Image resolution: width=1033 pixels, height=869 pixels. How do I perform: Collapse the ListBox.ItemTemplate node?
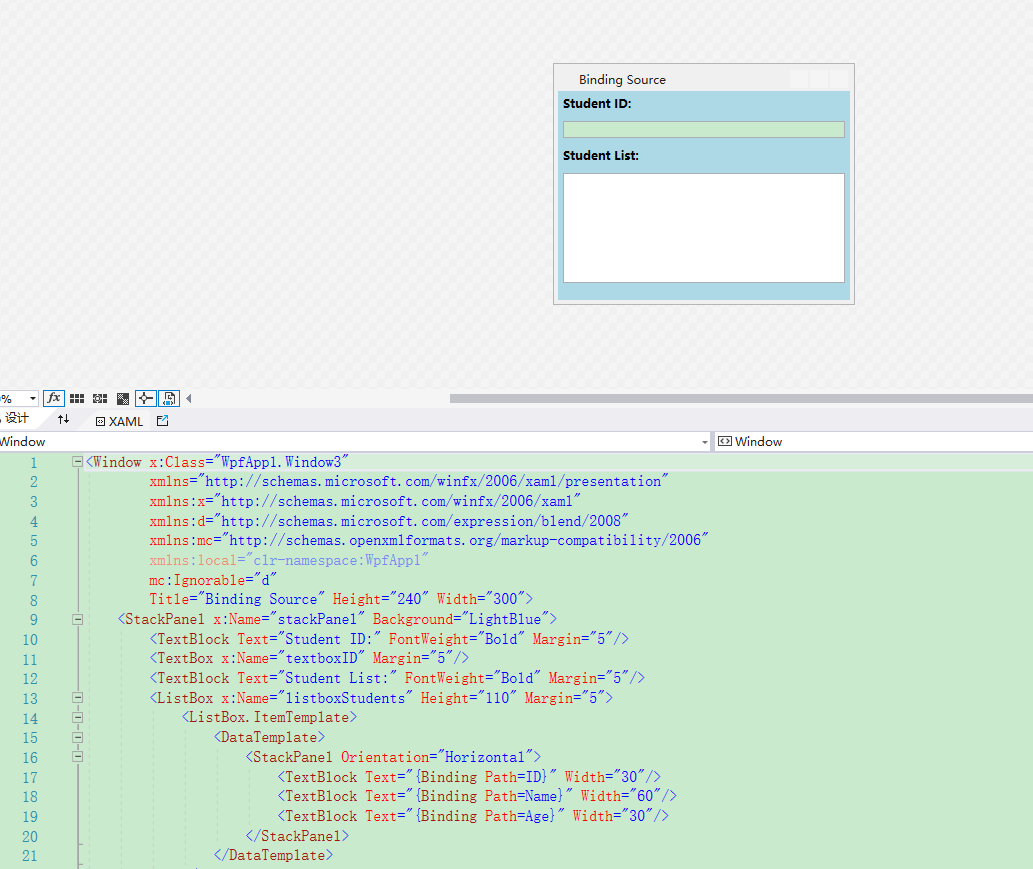[x=77, y=717]
